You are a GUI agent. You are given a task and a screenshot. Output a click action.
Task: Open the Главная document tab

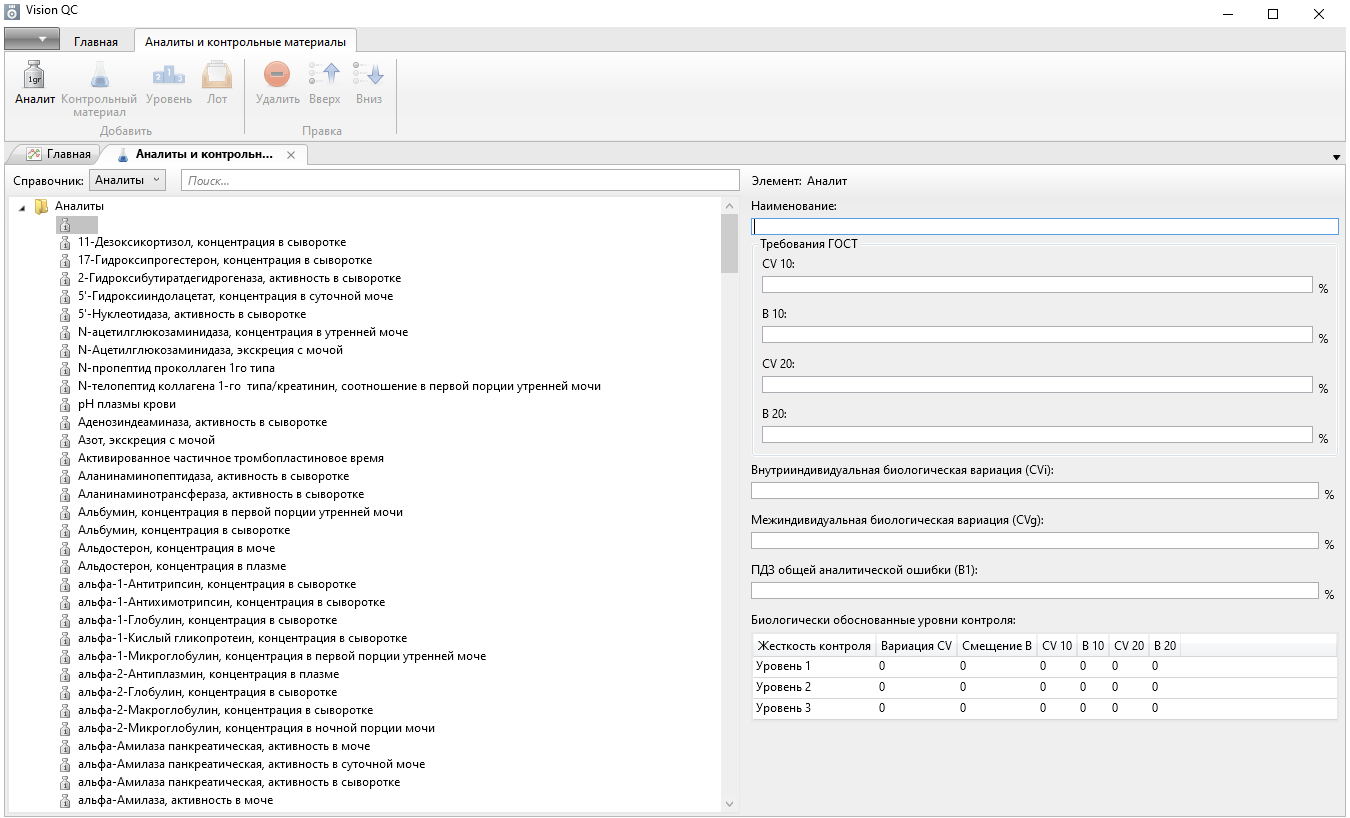click(59, 154)
